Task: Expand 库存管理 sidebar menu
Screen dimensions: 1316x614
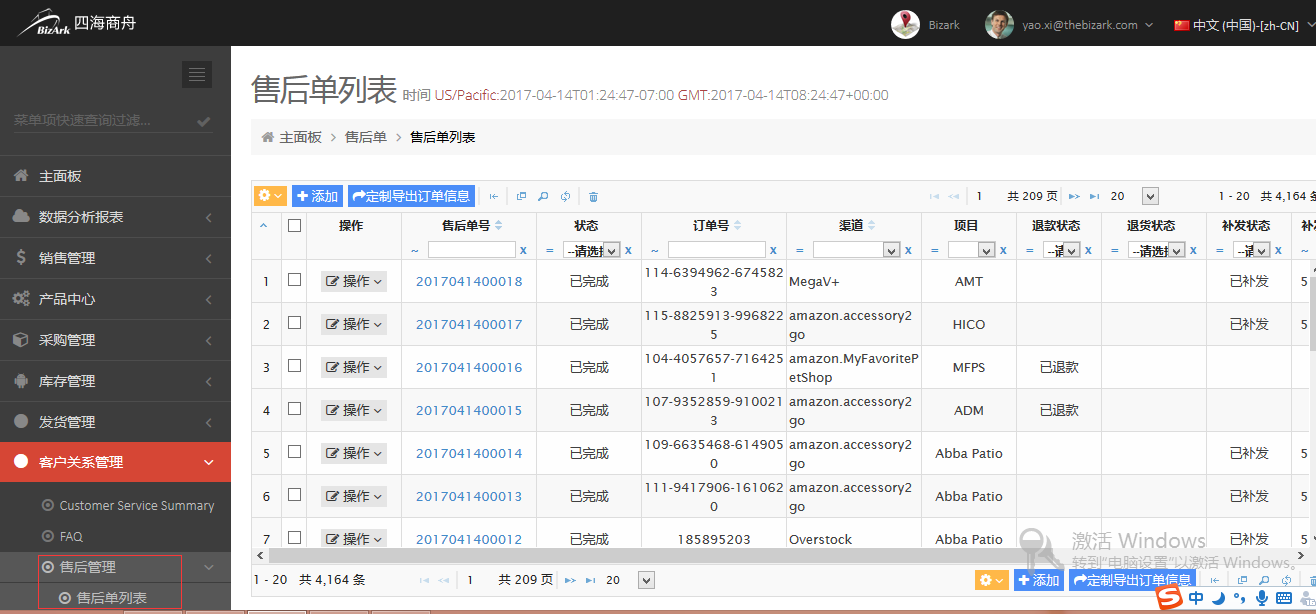Action: (115, 381)
